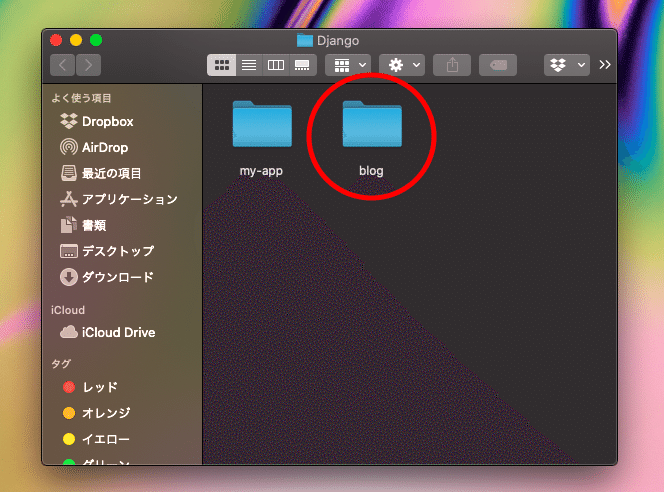Click the iCloud sidebar section heading
This screenshot has width=664, height=492.
point(68,310)
